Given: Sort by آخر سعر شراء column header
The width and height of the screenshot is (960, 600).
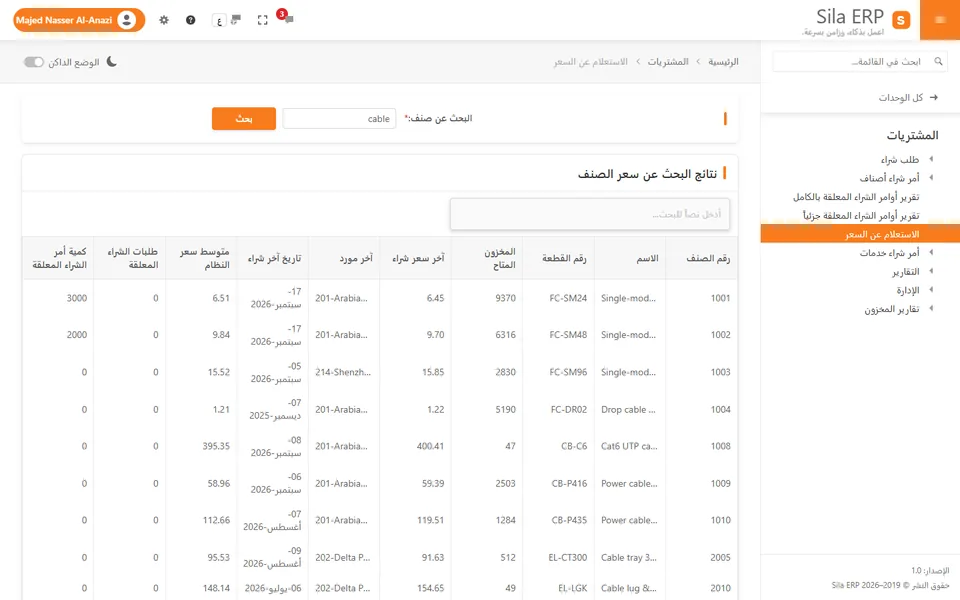Looking at the screenshot, I should click(x=418, y=258).
